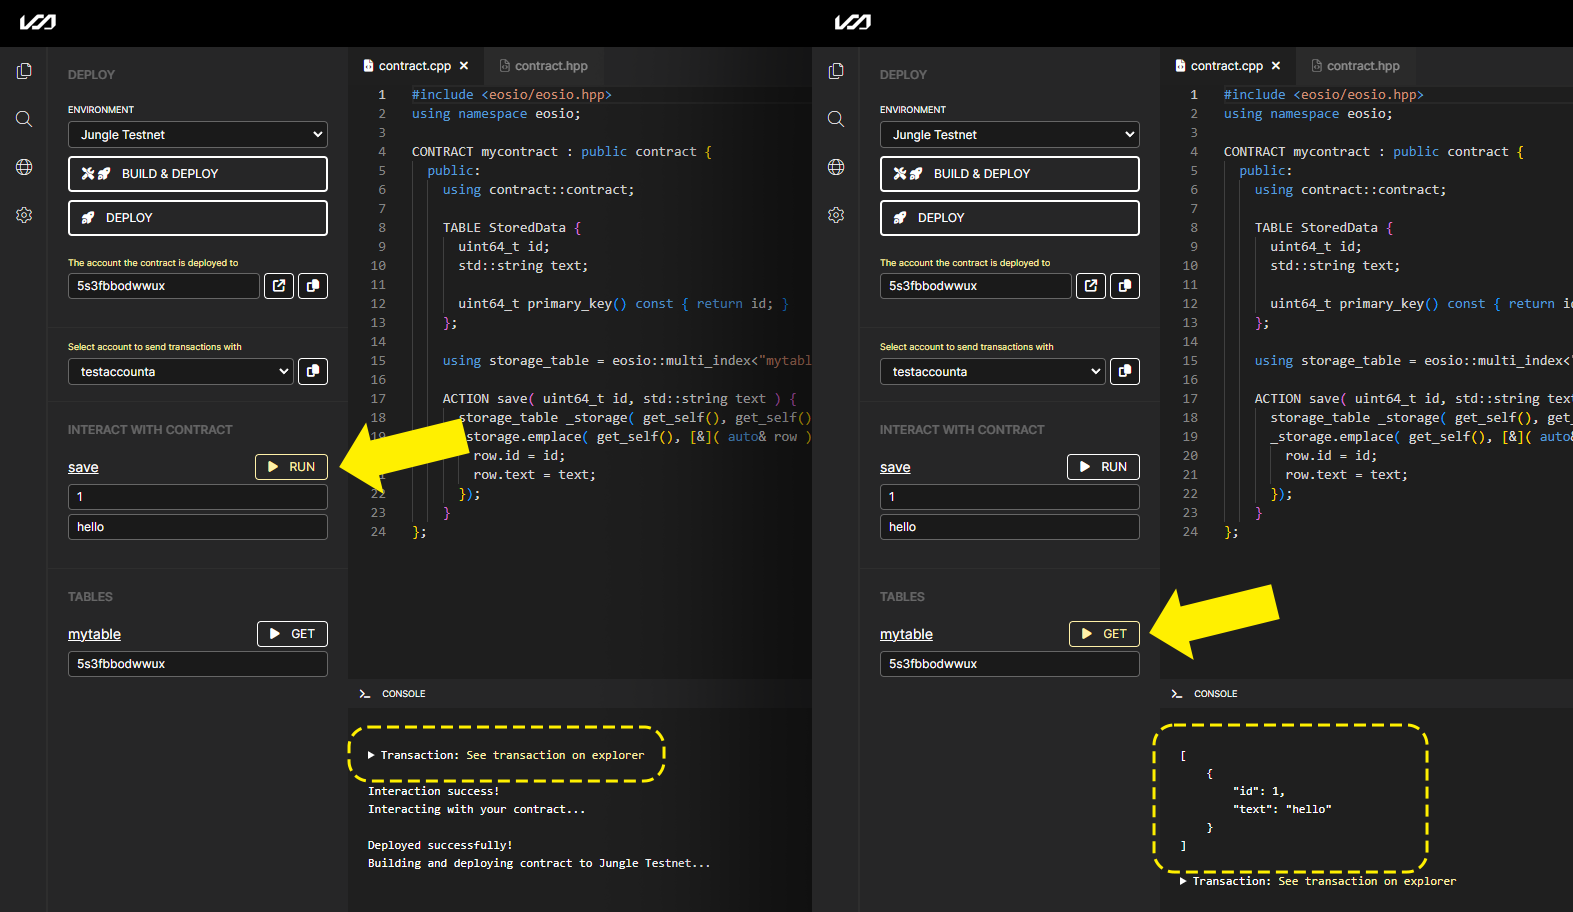The width and height of the screenshot is (1573, 912).
Task: Click deployed account field 5s3fbbodwwux, left panel
Action: click(x=164, y=286)
